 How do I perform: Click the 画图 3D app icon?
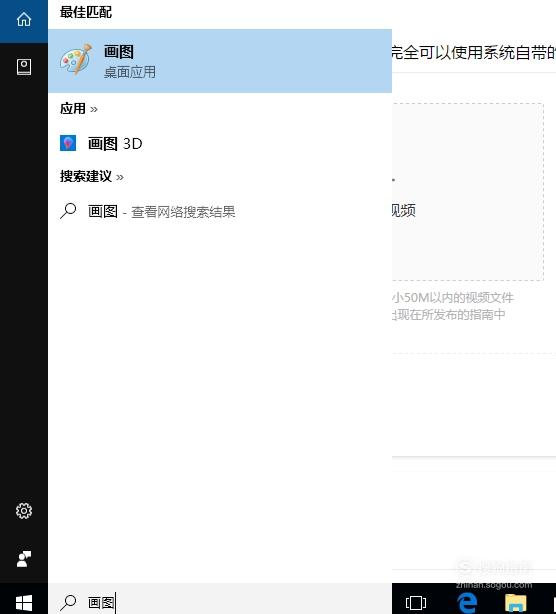tap(68, 143)
